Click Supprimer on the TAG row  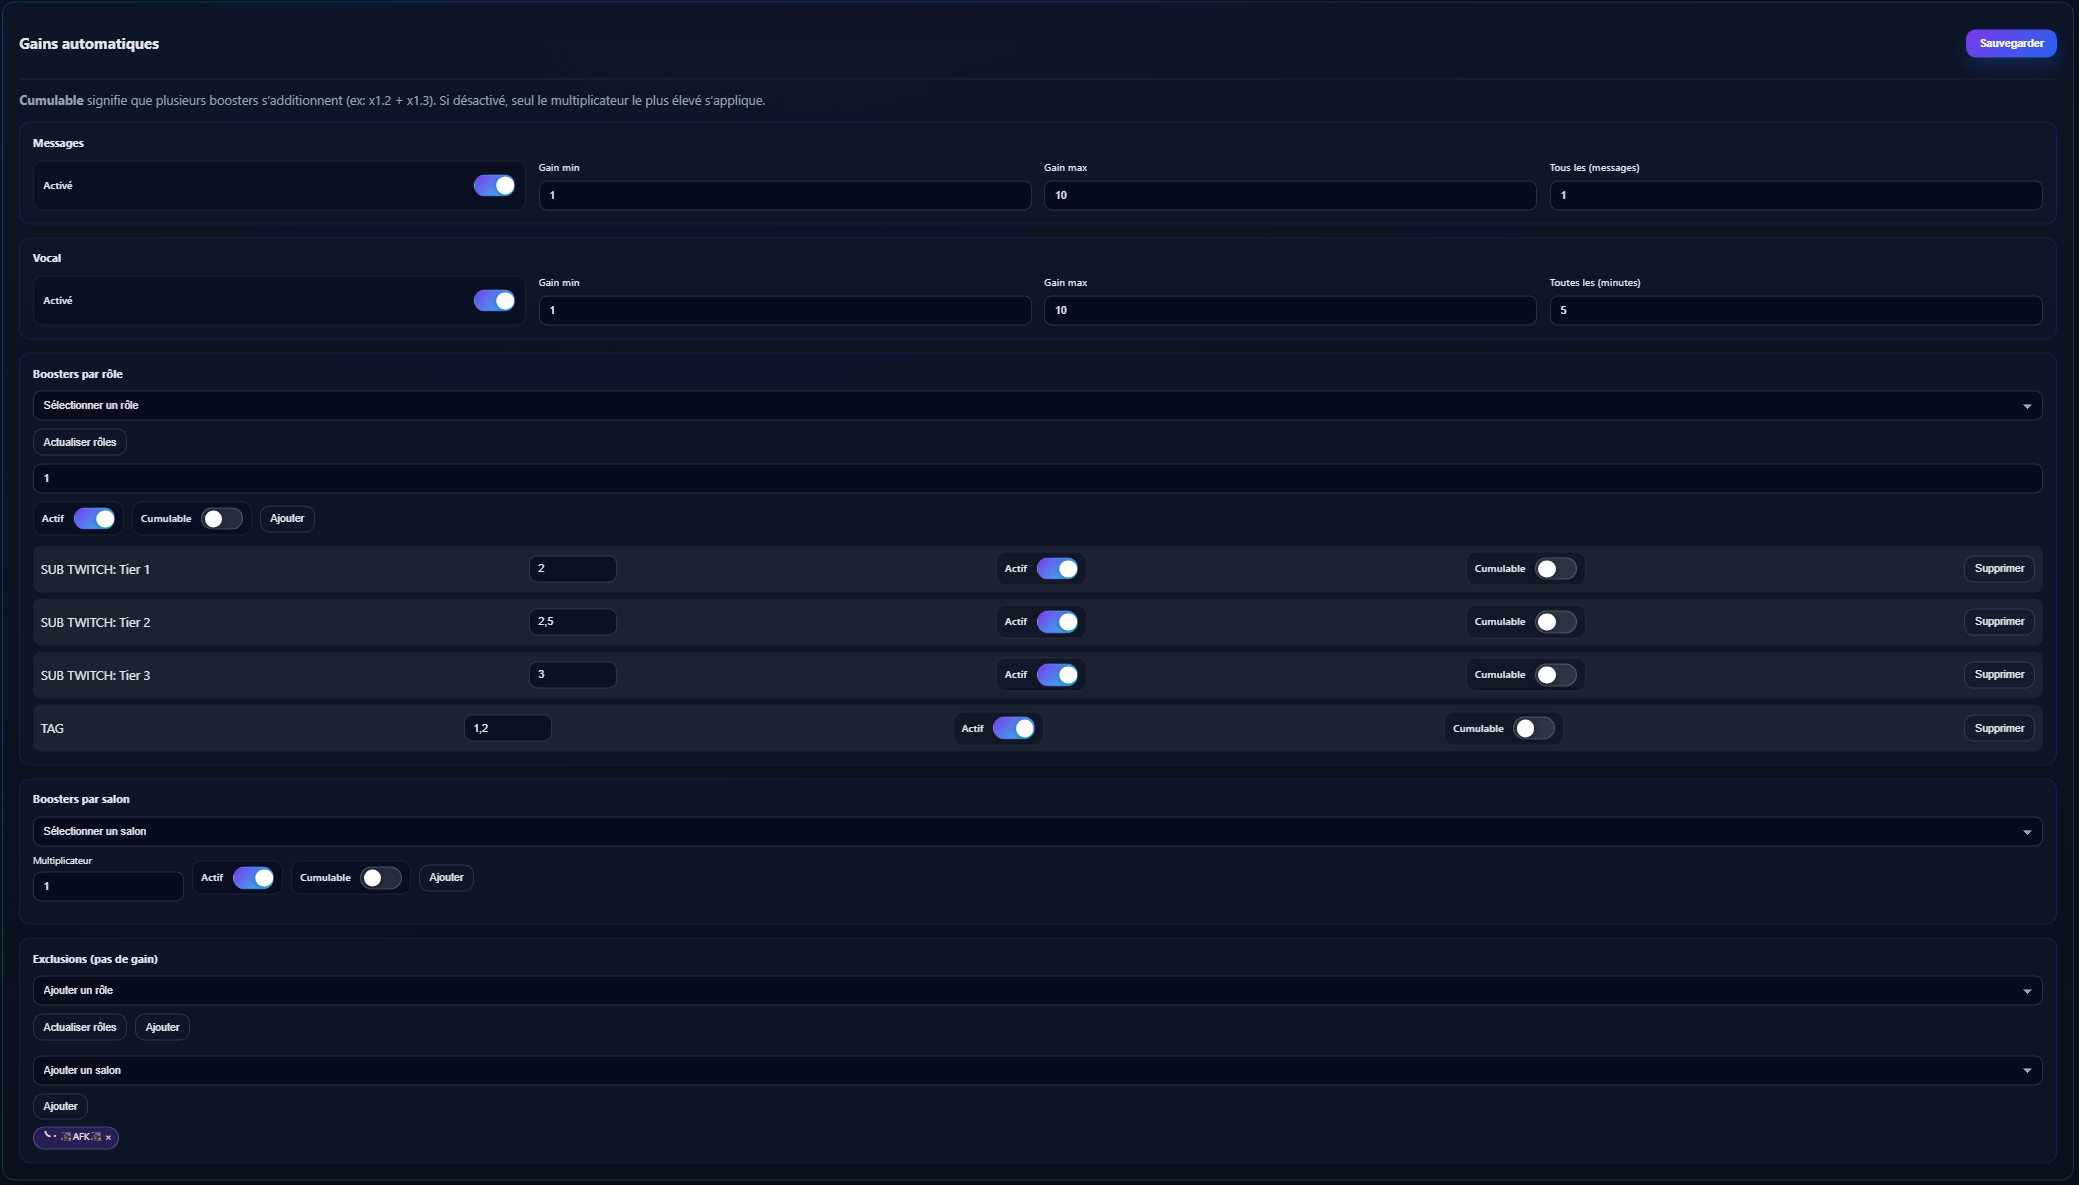[x=1998, y=729]
